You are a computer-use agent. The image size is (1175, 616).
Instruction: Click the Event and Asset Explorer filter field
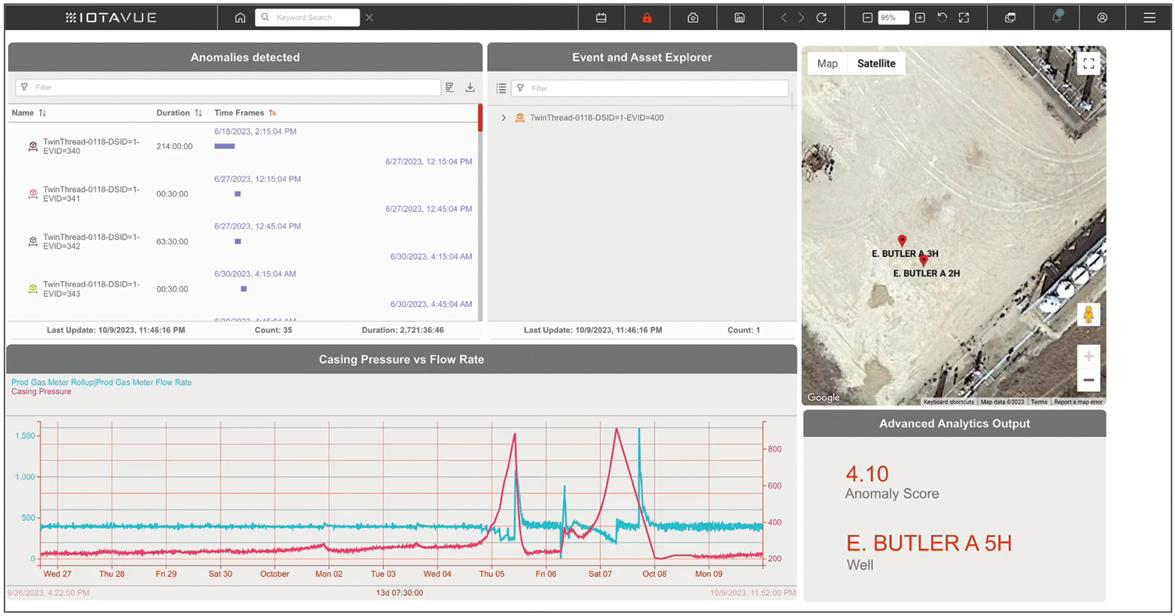650,88
